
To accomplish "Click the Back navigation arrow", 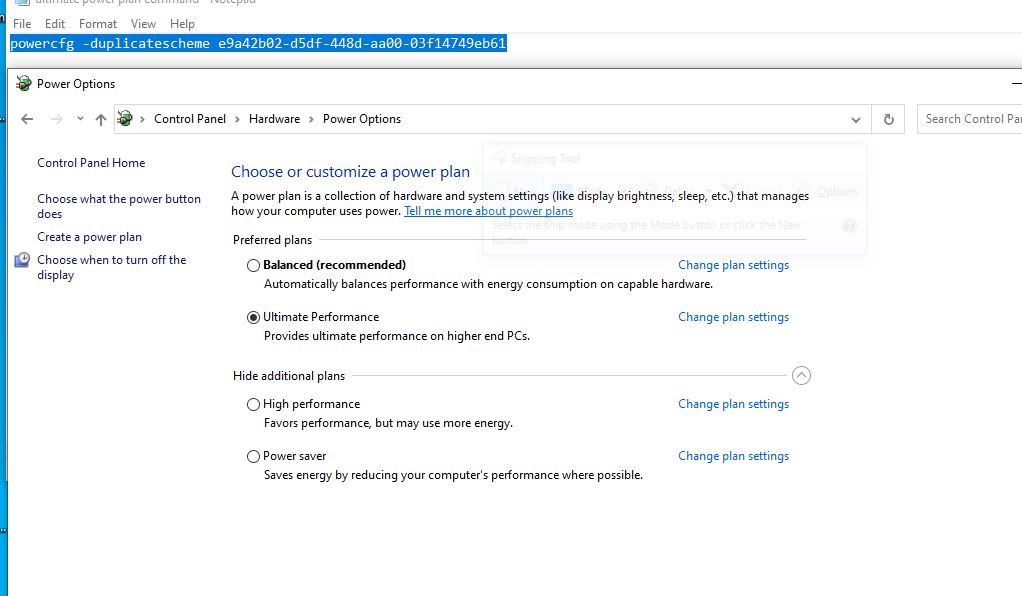I will pyautogui.click(x=27, y=119).
